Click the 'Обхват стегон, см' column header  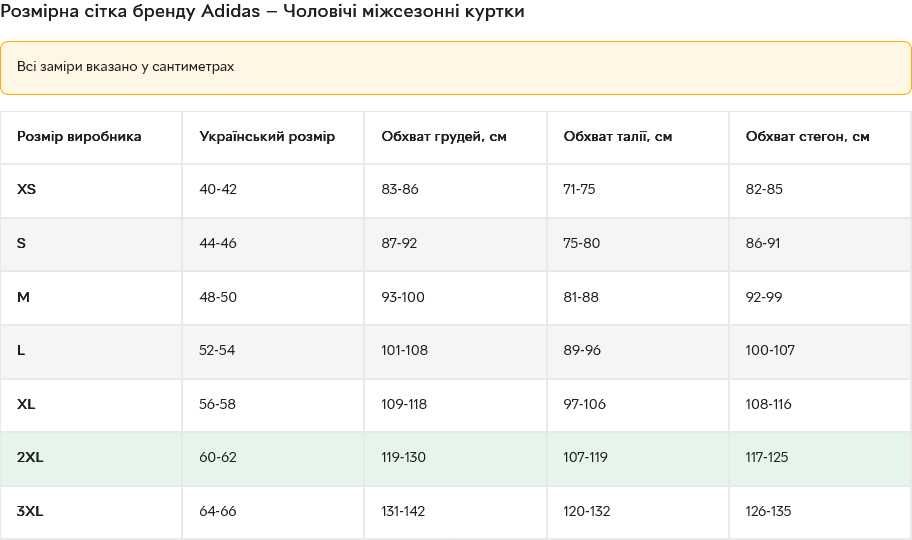pos(807,136)
